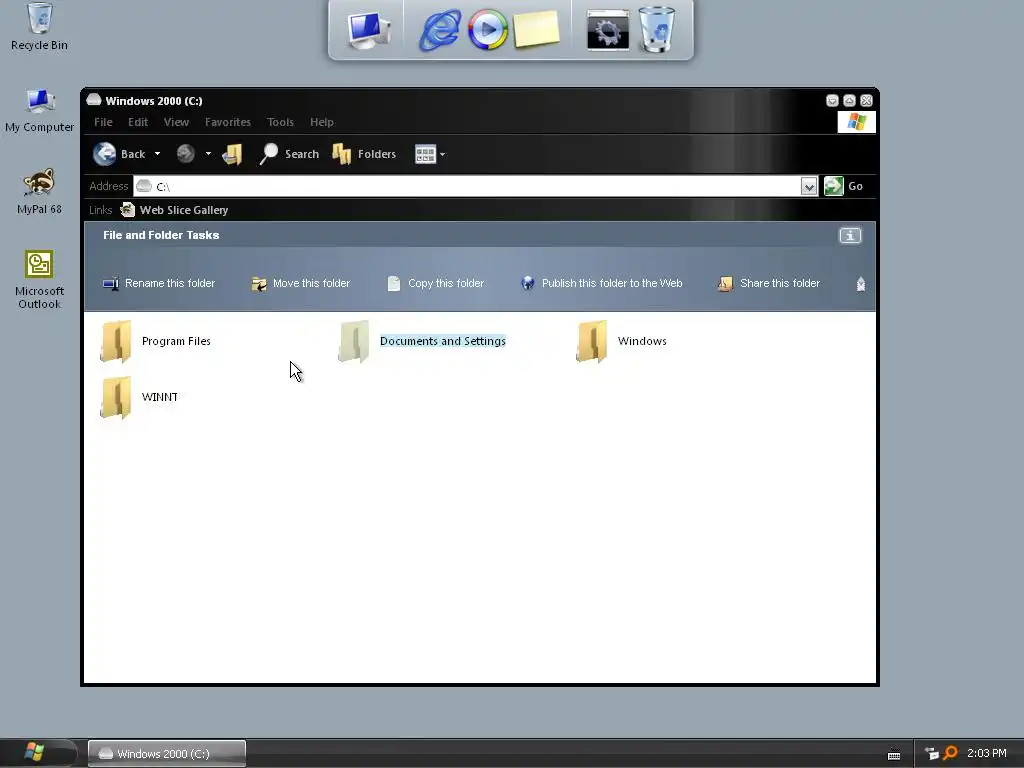Viewport: 1024px width, 768px height.
Task: Open the Edit menu
Action: (x=138, y=122)
